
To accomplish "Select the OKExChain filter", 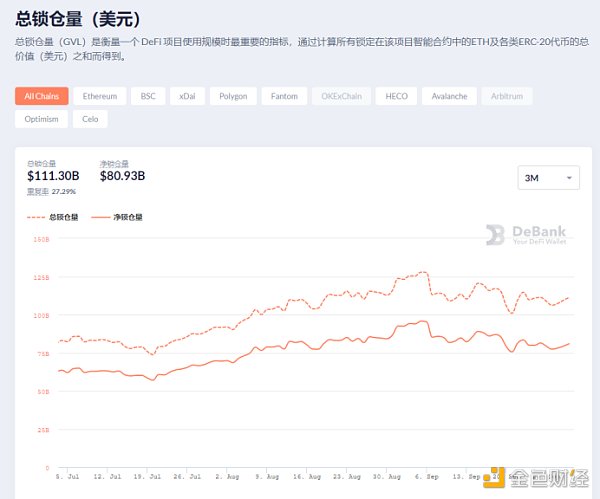I will tap(342, 97).
